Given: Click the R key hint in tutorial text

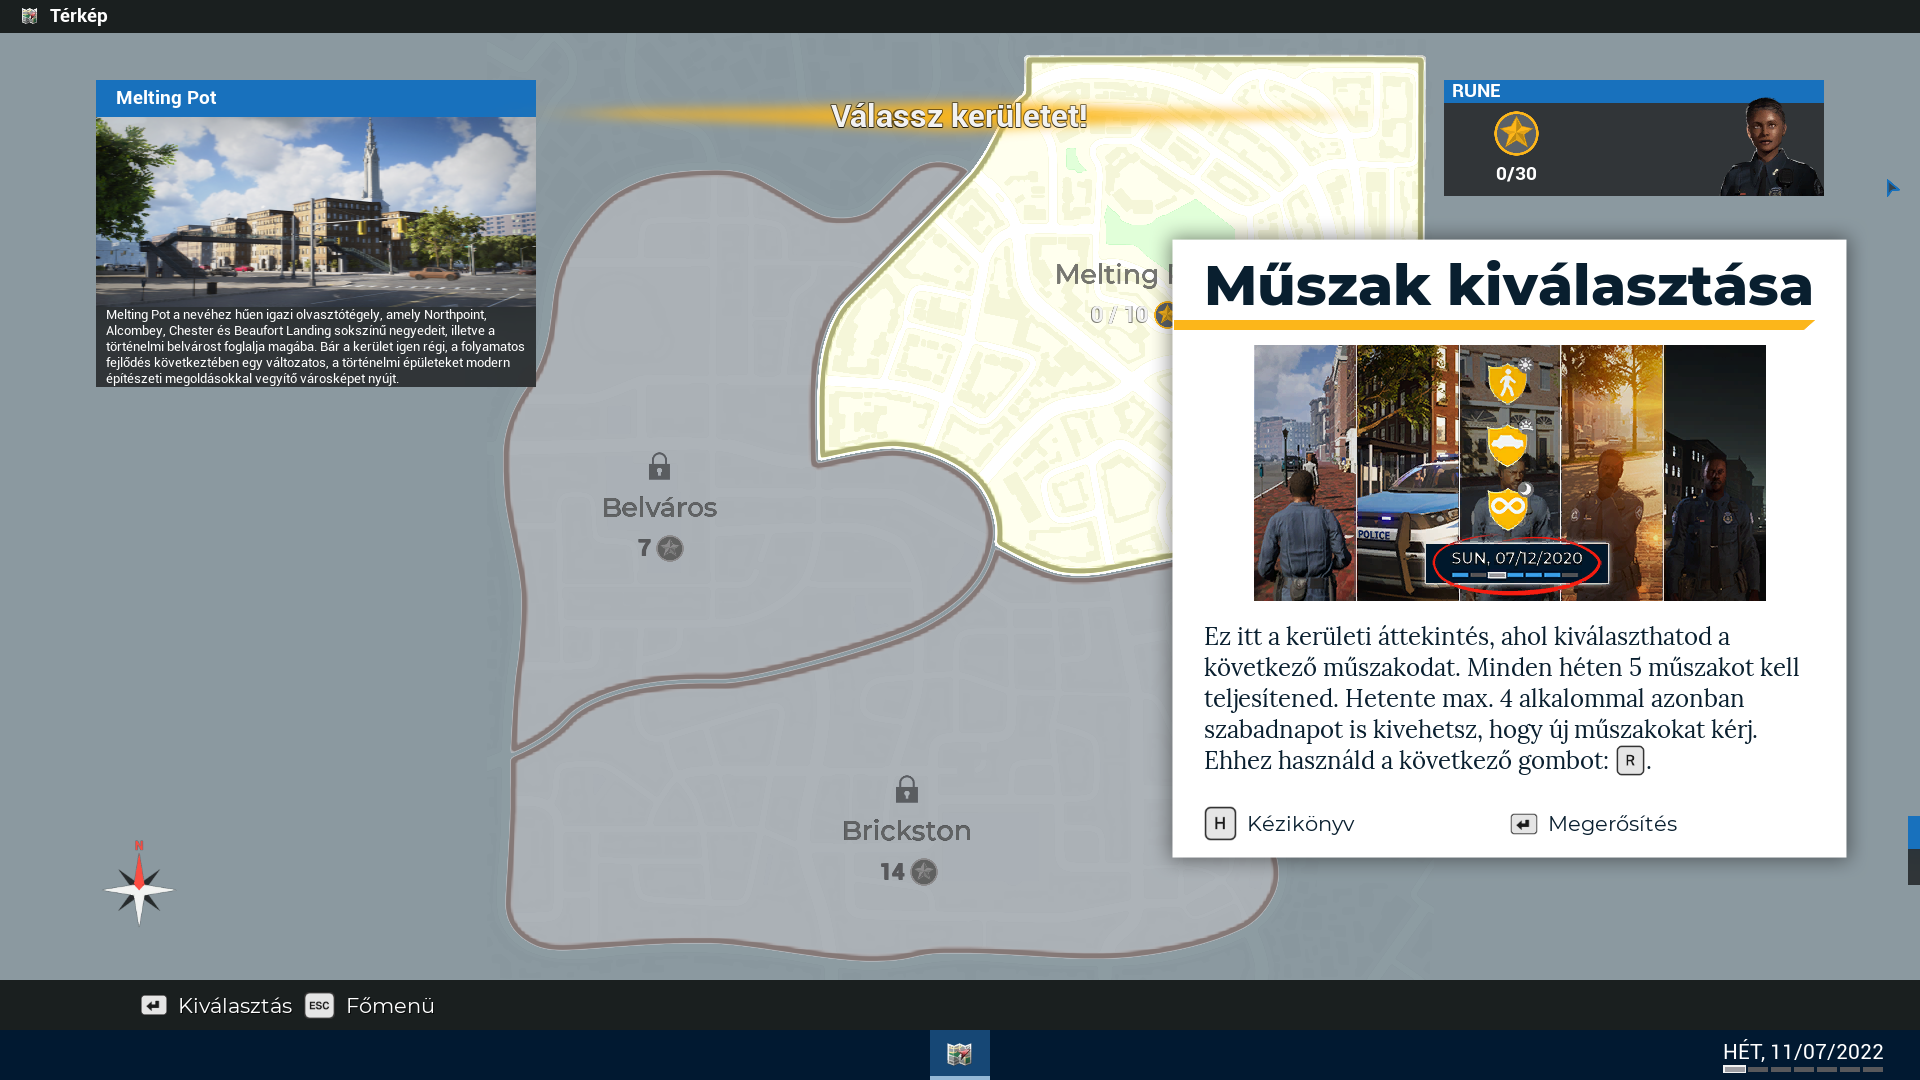Looking at the screenshot, I should (1629, 760).
